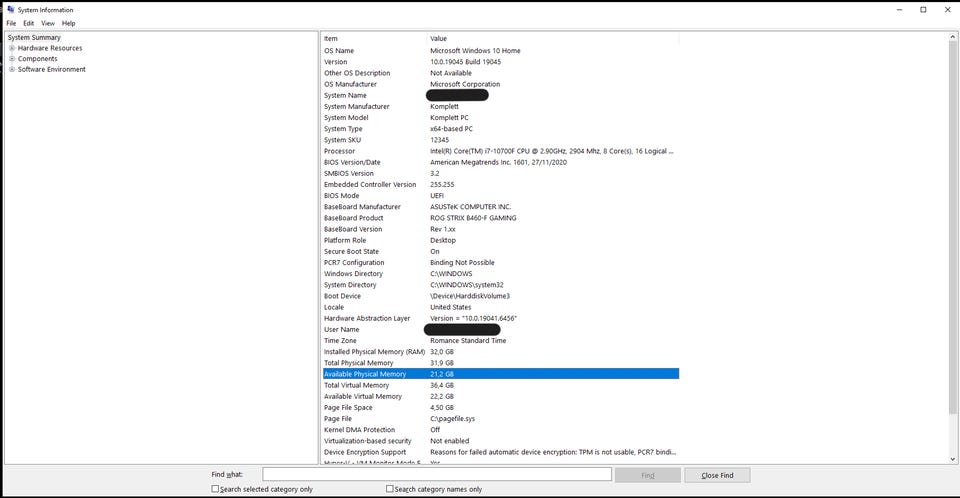Select the Device Encryption Support row

(501, 452)
